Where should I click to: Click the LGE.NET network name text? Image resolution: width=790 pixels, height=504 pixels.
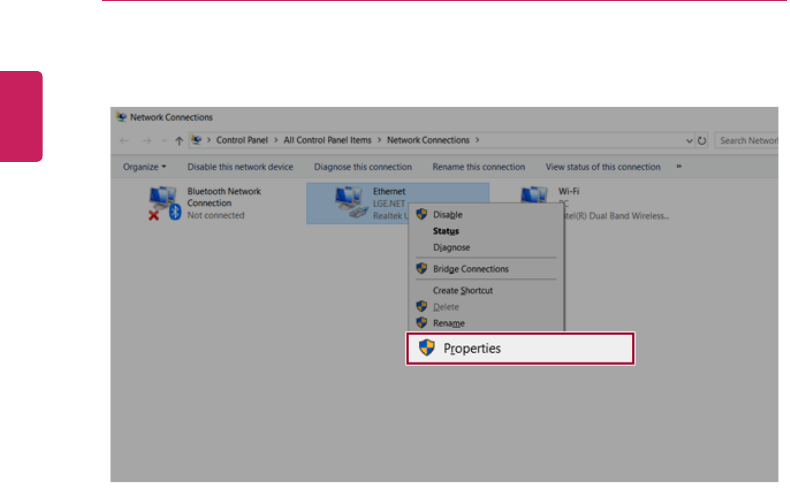coord(389,204)
